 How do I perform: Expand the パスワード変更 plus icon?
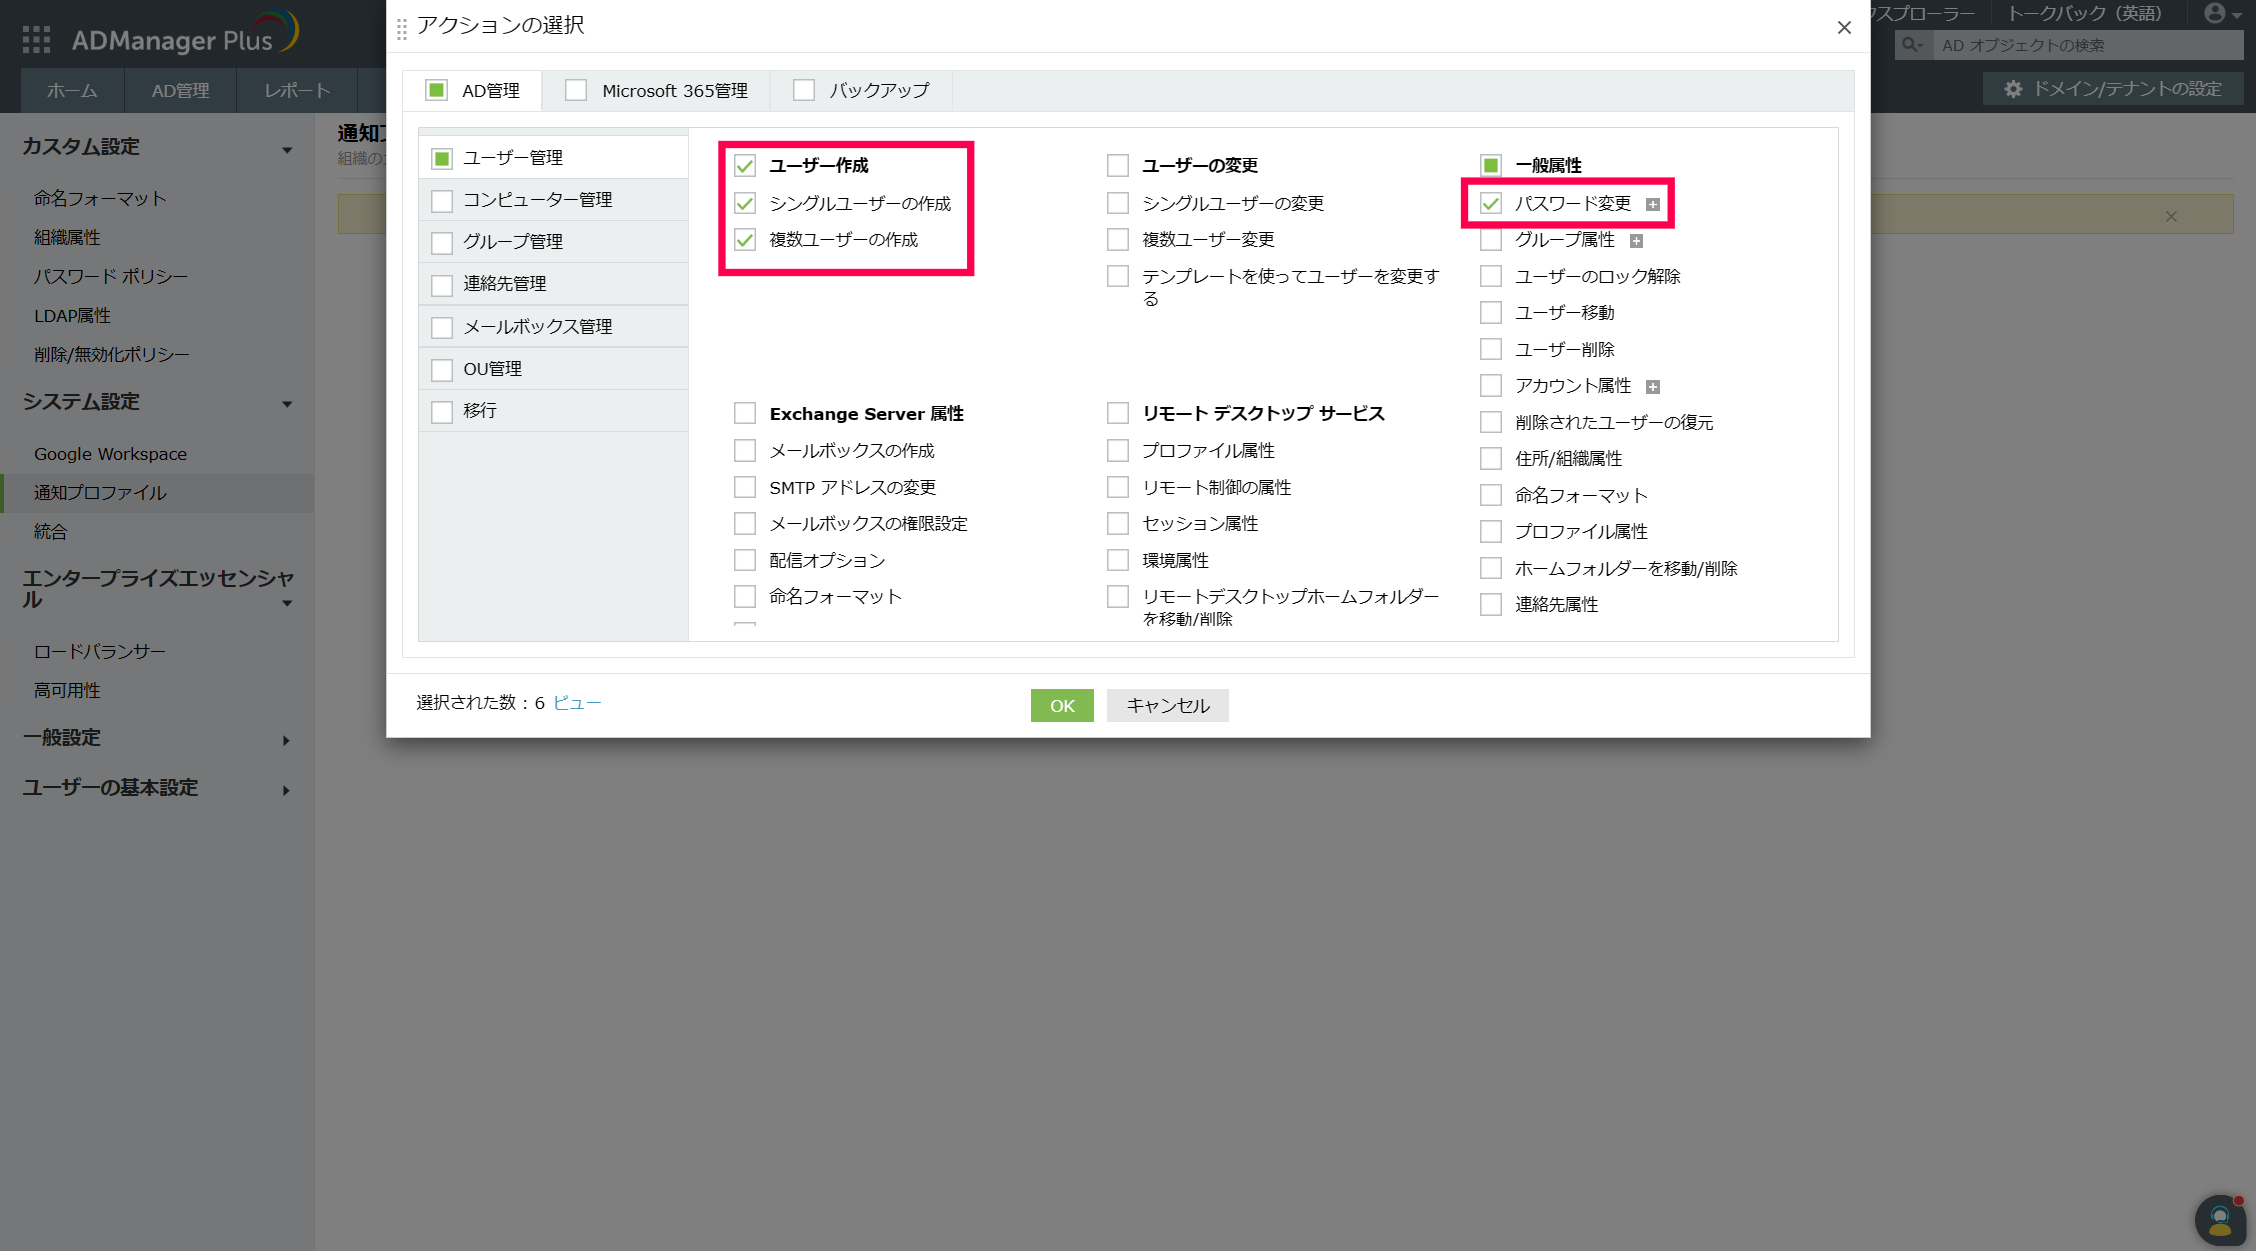(1653, 204)
